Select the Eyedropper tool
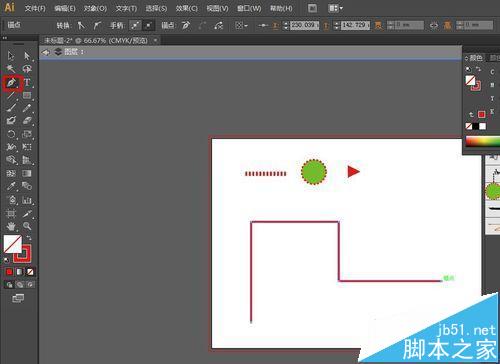The image size is (500, 364). [x=11, y=186]
